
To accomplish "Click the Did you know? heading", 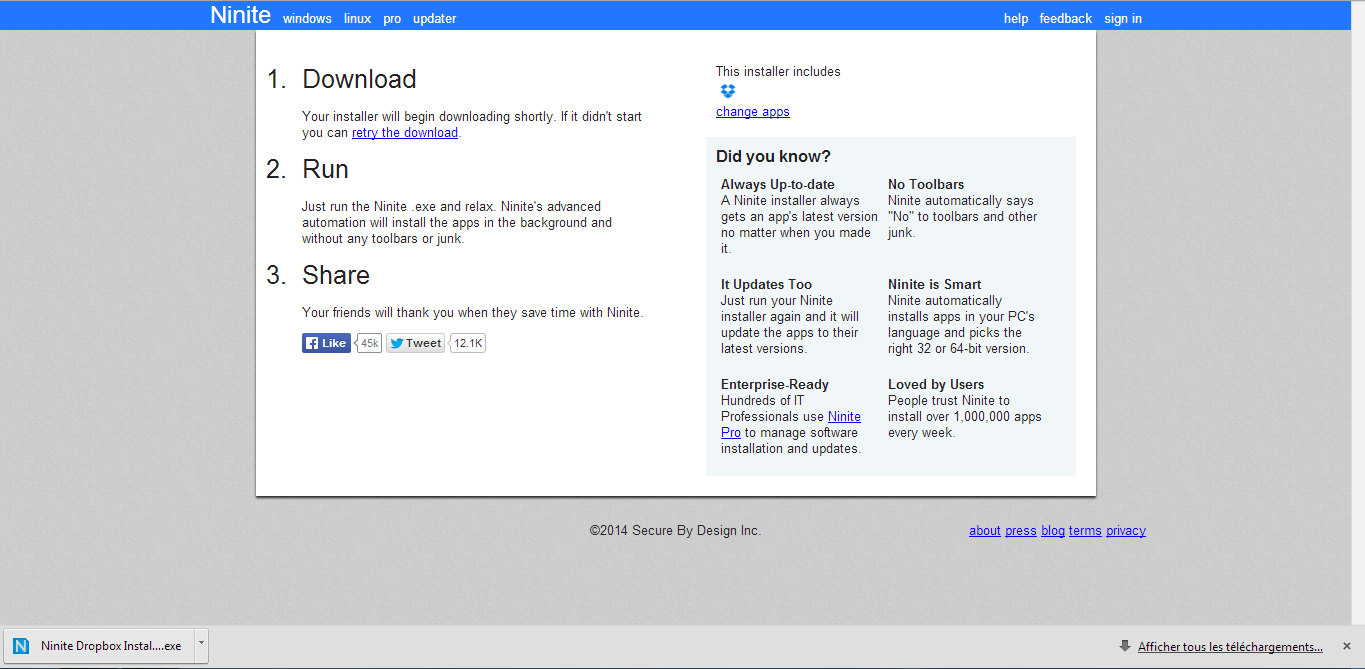I will pos(773,156).
